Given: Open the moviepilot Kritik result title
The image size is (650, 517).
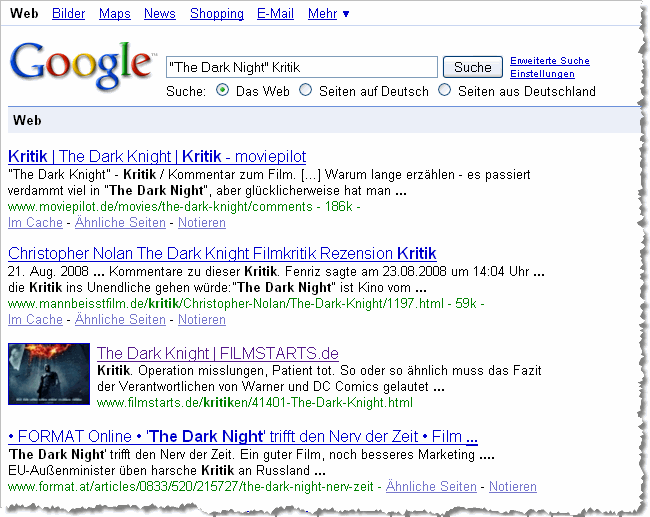Looking at the screenshot, I should point(157,157).
